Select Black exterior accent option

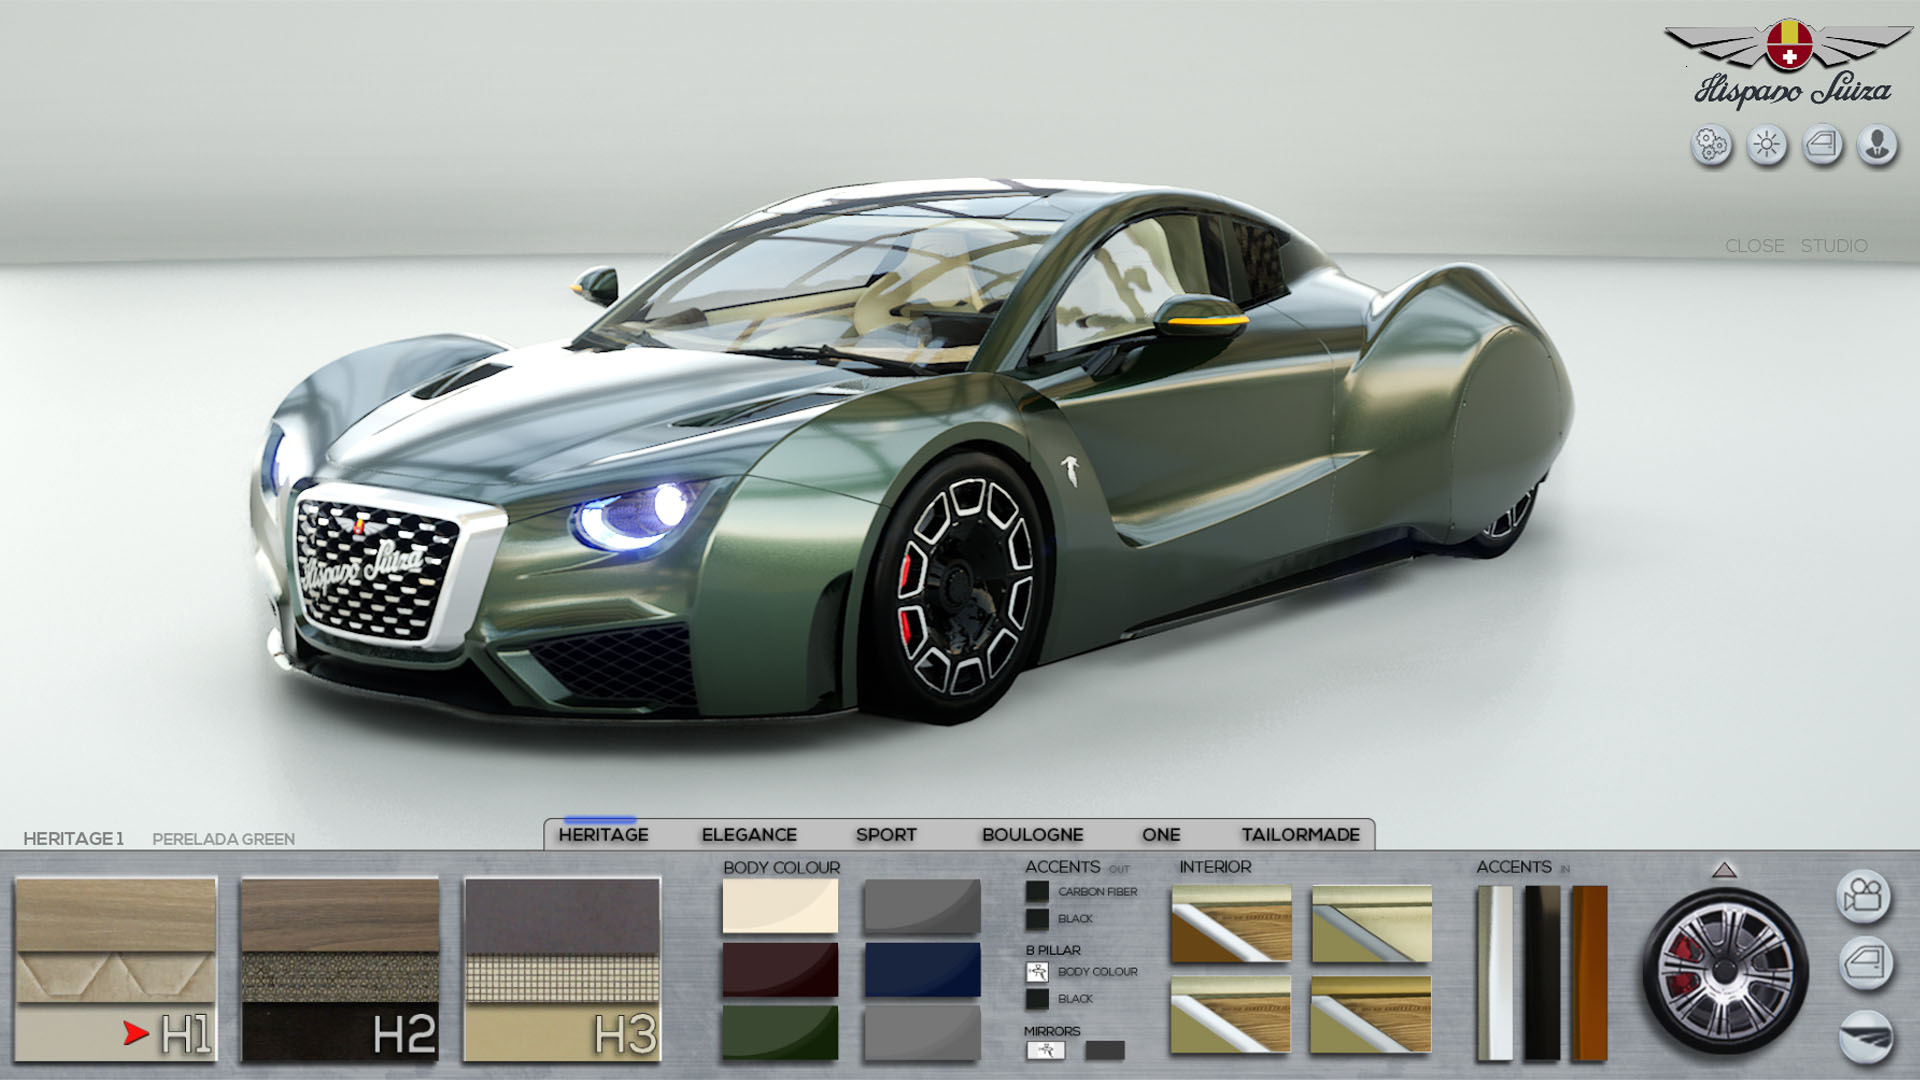coord(1038,918)
